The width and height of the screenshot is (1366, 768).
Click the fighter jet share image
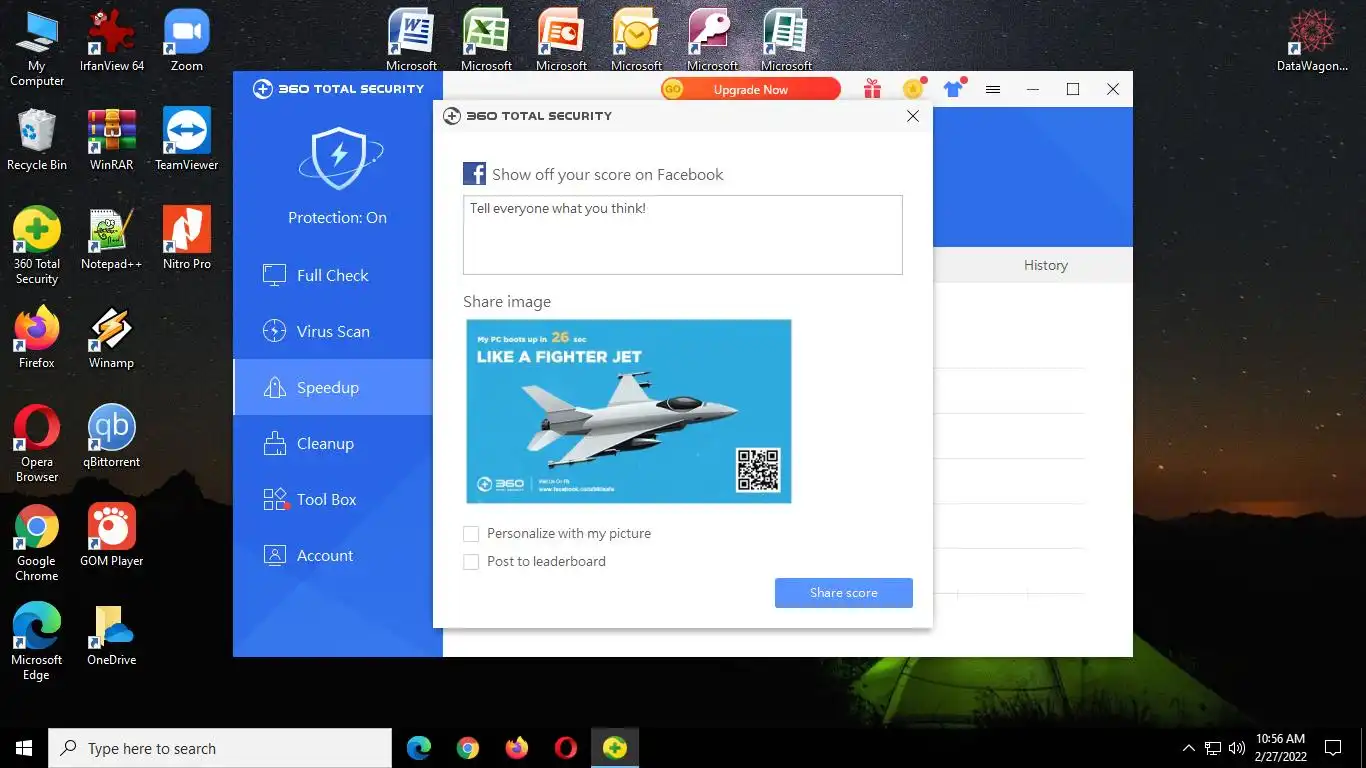click(x=629, y=411)
